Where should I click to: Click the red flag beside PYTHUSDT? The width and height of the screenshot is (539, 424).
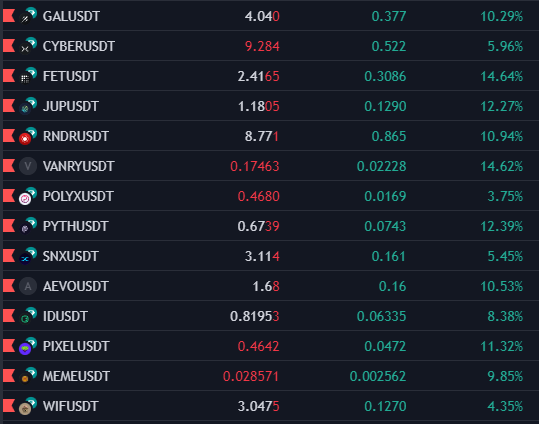pyautogui.click(x=9, y=226)
